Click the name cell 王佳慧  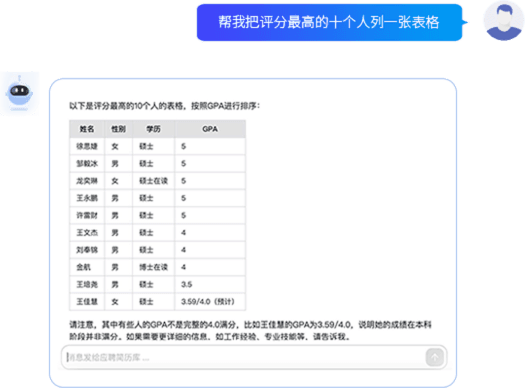(87, 302)
